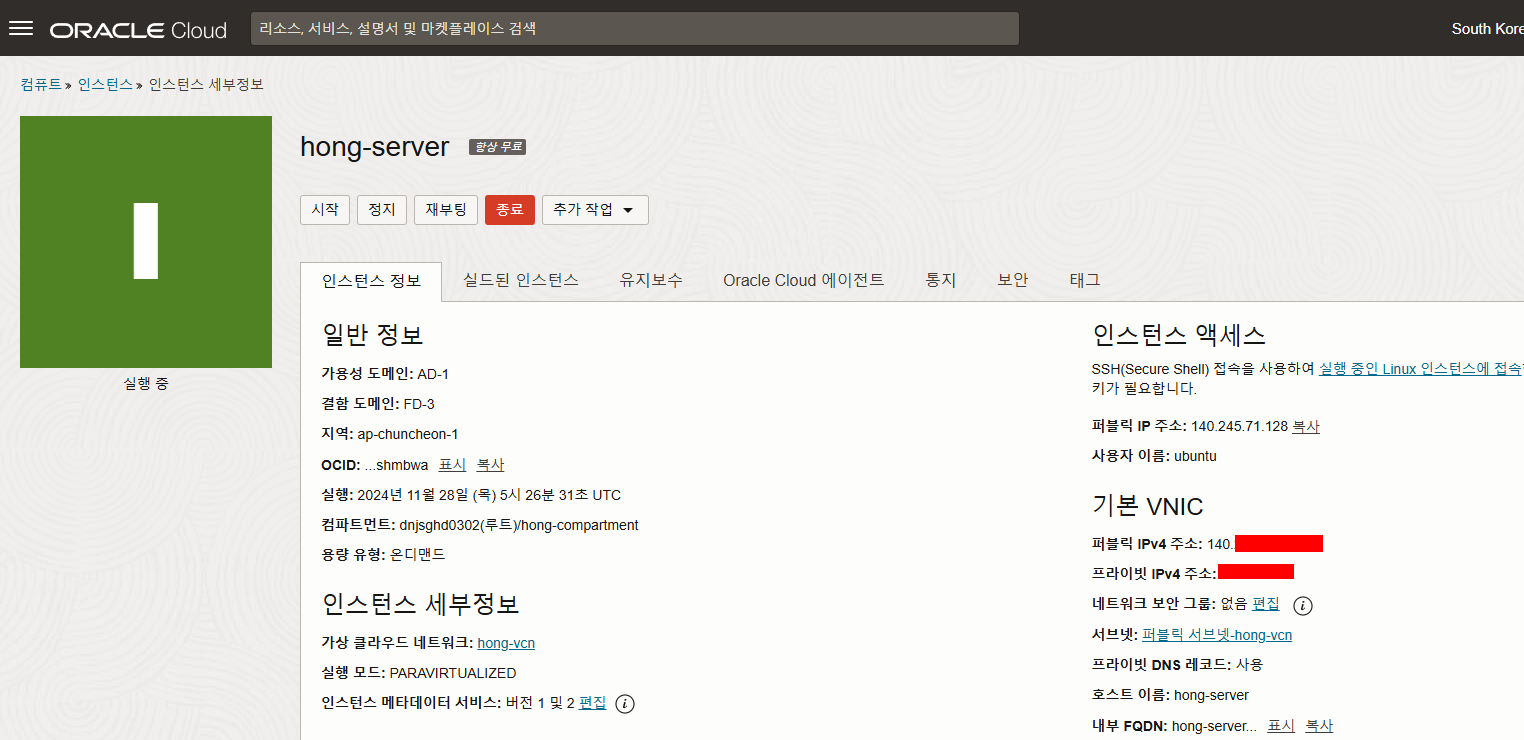Show the 내부 FQDN via 표시 link
The height and width of the screenshot is (740, 1524).
pyautogui.click(x=1282, y=726)
